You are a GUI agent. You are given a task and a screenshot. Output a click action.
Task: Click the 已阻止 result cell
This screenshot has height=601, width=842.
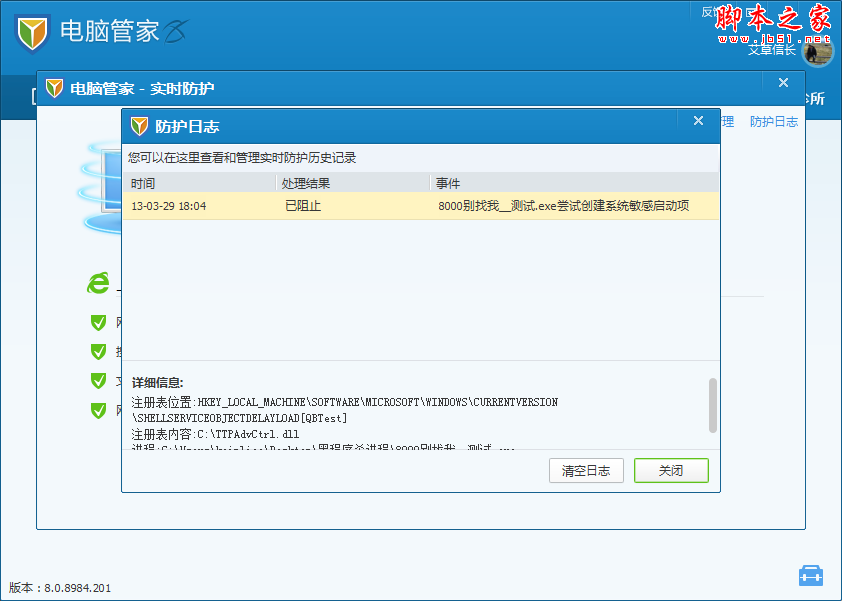pos(303,206)
